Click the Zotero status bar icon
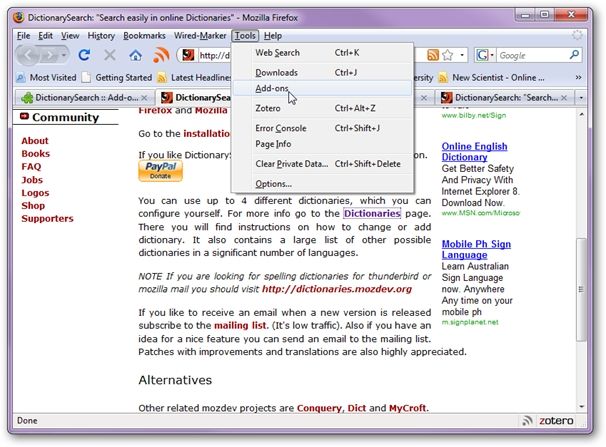 [556, 421]
